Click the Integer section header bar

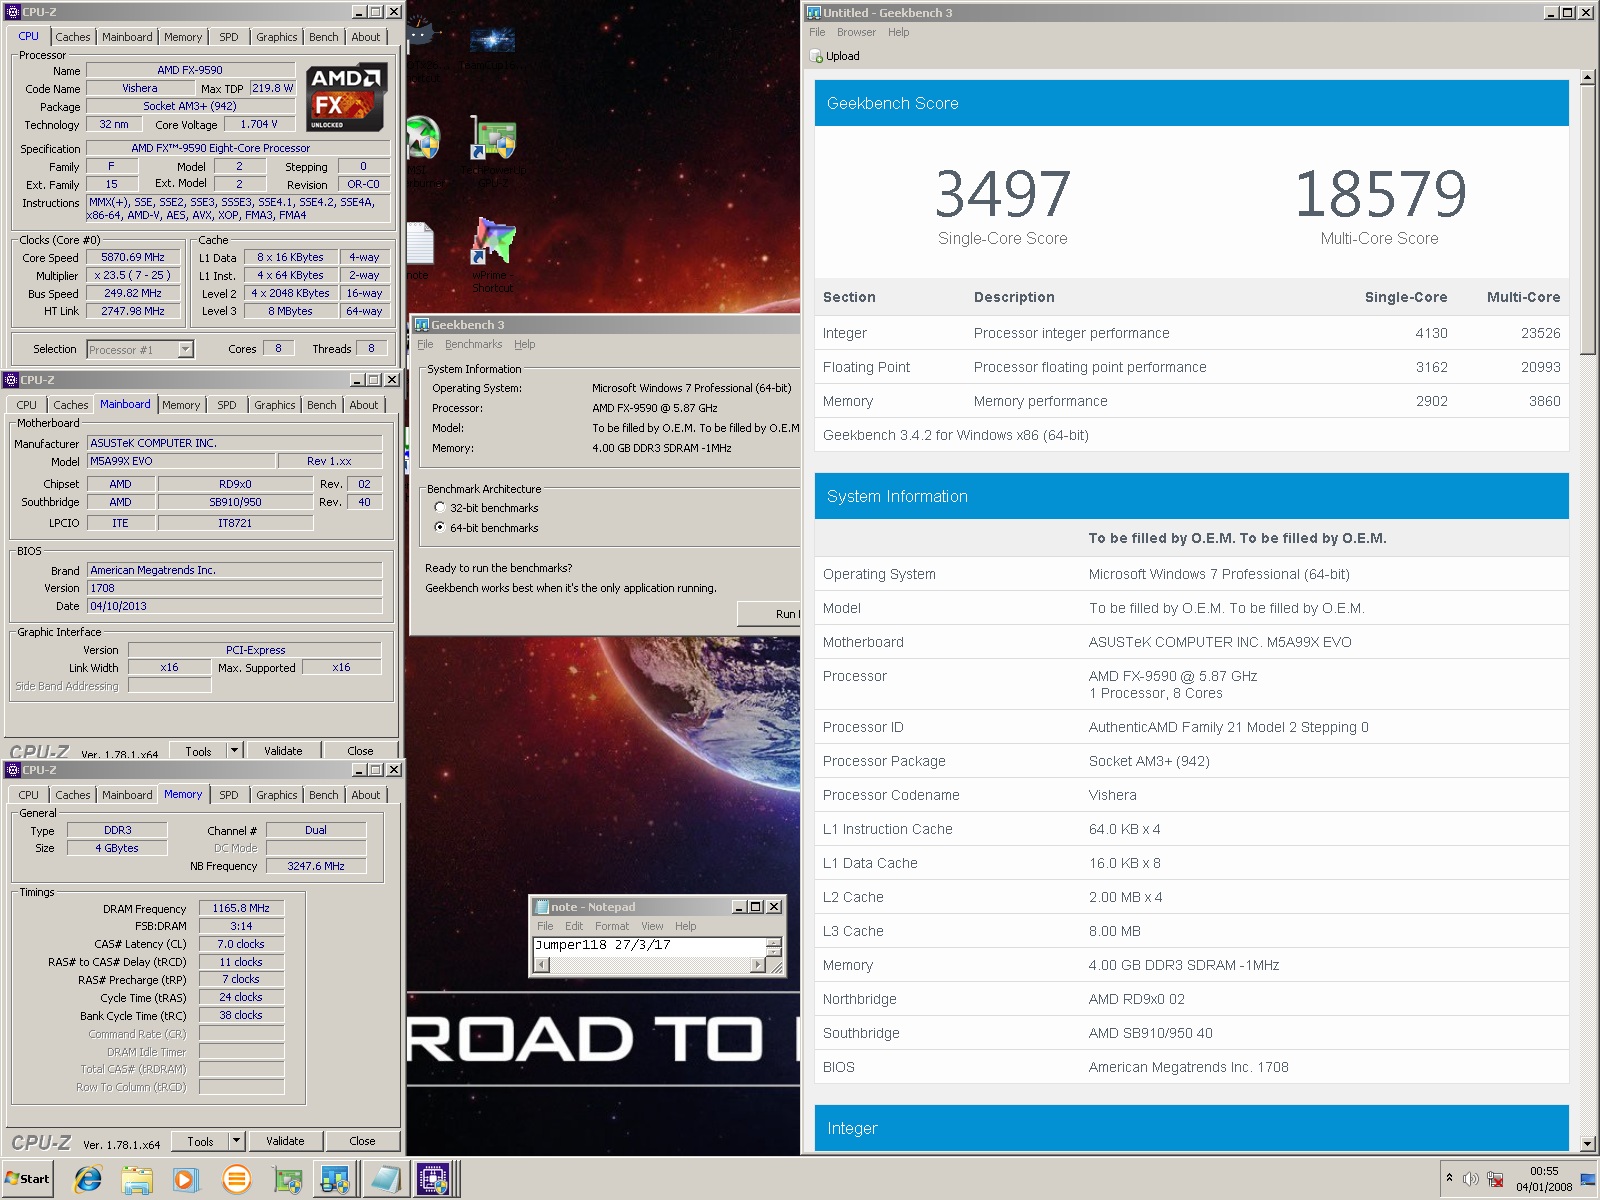1191,1128
